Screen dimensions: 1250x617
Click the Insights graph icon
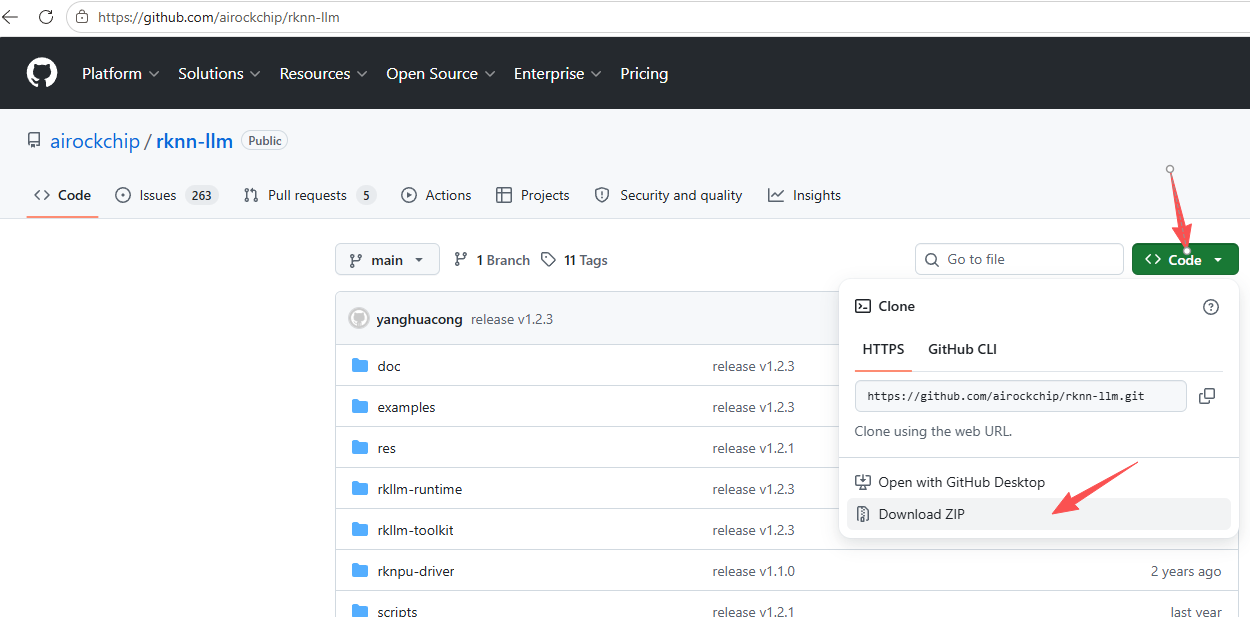point(776,195)
